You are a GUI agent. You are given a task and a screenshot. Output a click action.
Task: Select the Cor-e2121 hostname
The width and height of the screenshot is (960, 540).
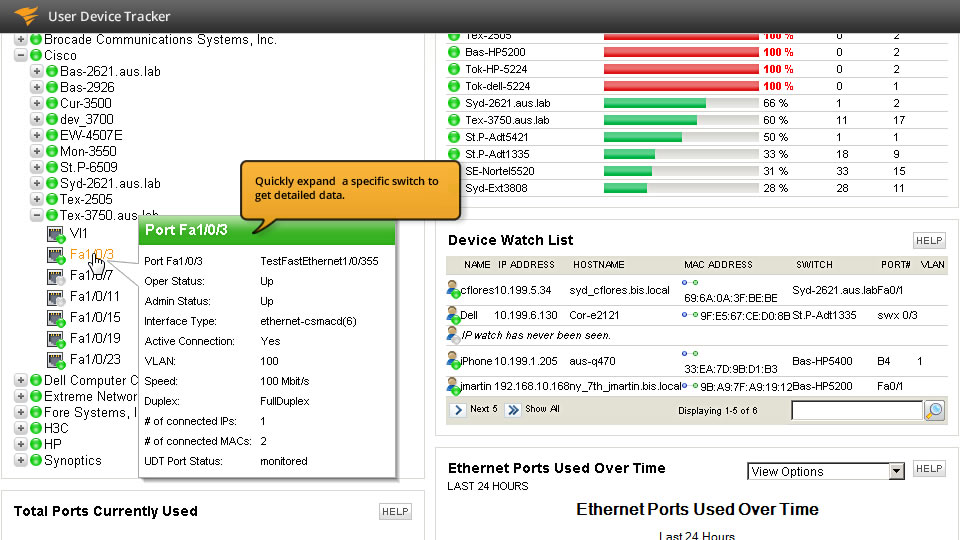point(594,315)
